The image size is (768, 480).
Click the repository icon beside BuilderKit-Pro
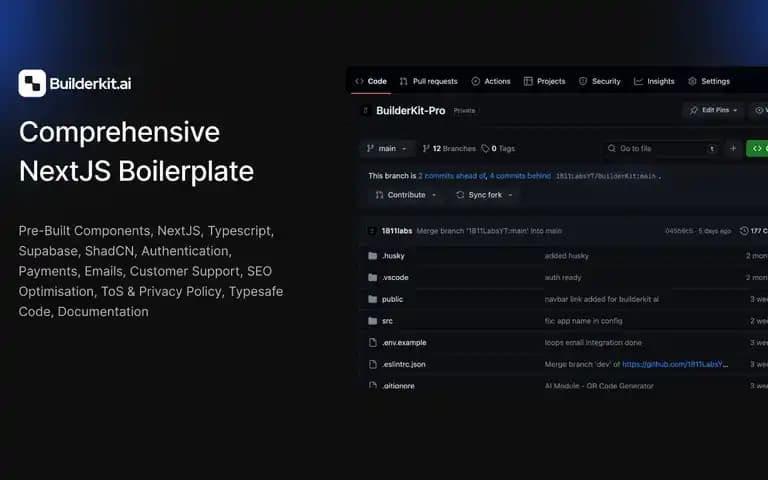pyautogui.click(x=365, y=111)
